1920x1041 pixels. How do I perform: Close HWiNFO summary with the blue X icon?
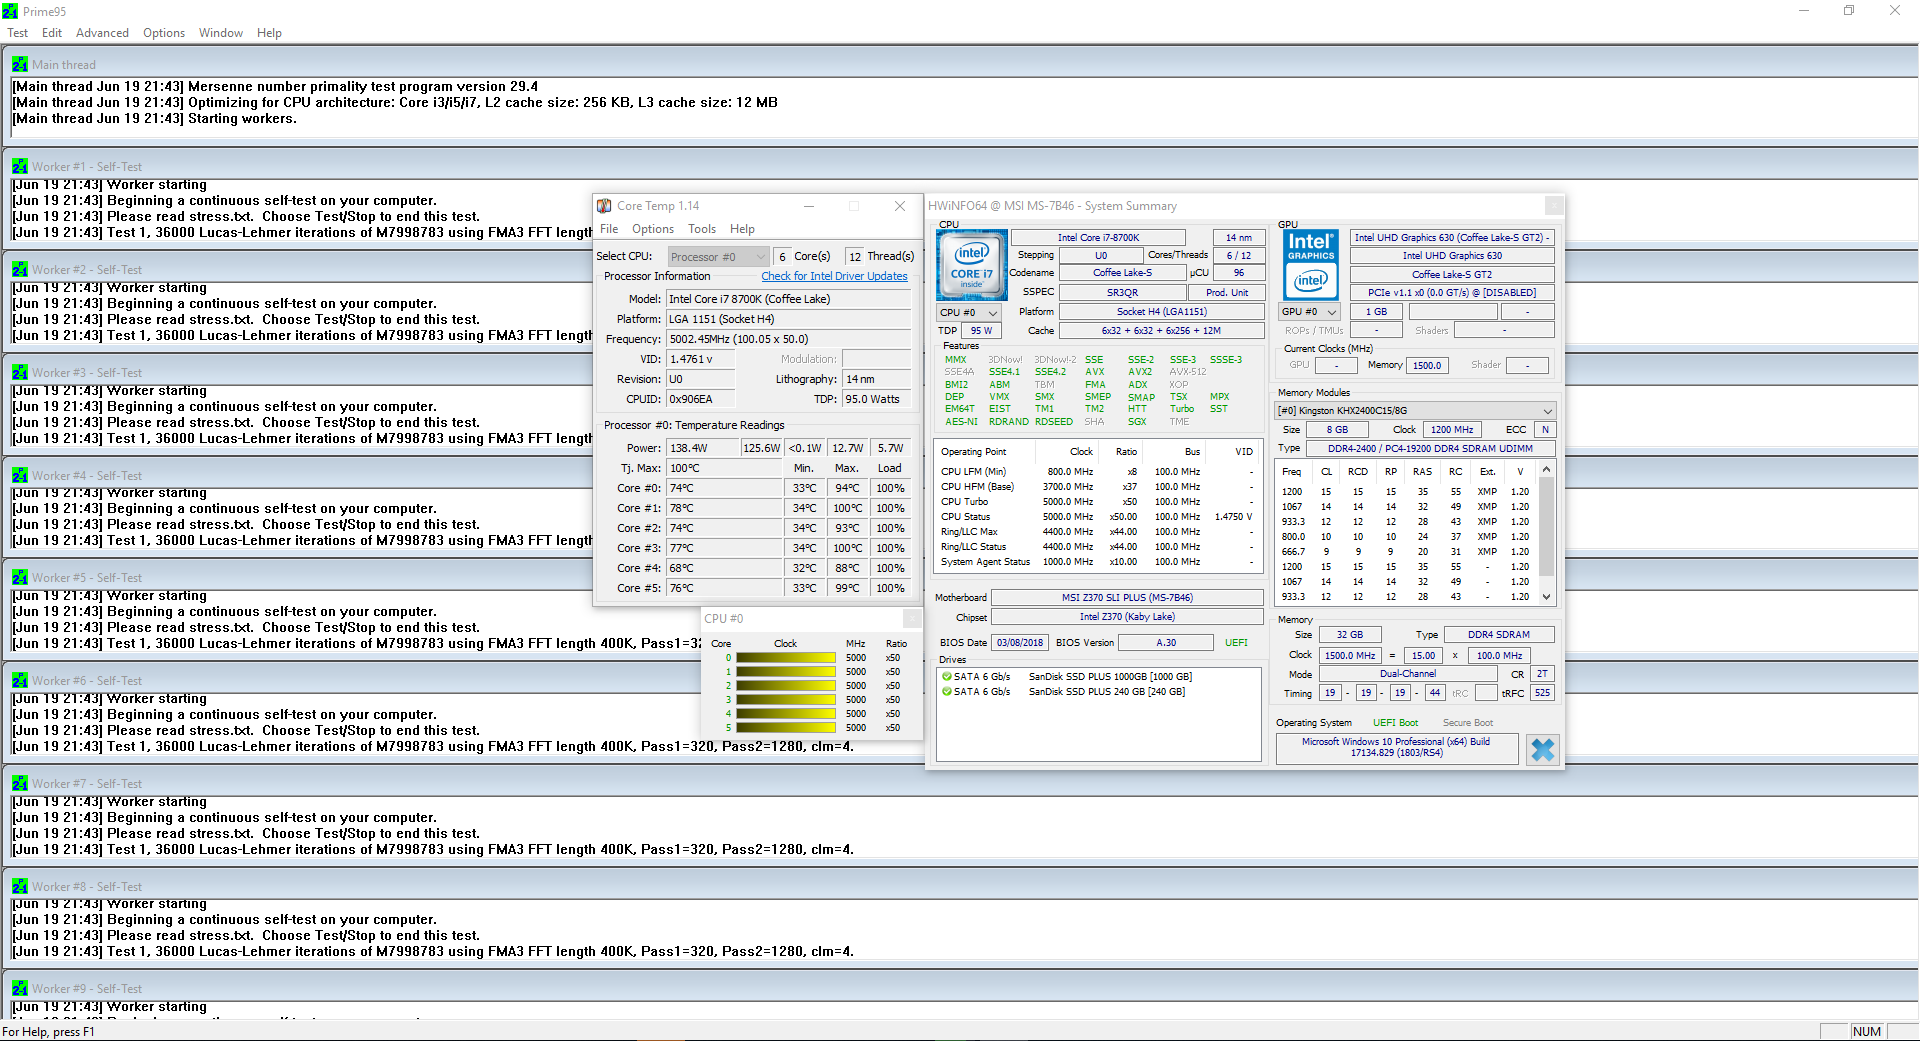pos(1542,749)
